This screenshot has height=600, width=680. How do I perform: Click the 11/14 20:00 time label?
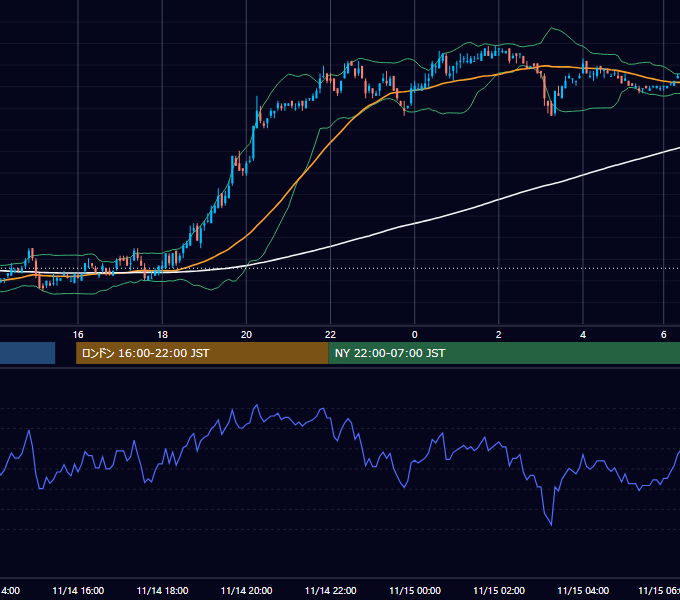tap(246, 591)
